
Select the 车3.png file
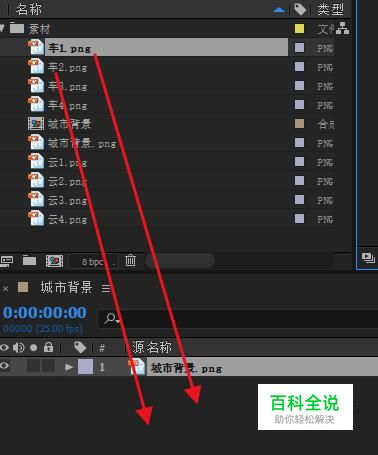pyautogui.click(x=67, y=86)
